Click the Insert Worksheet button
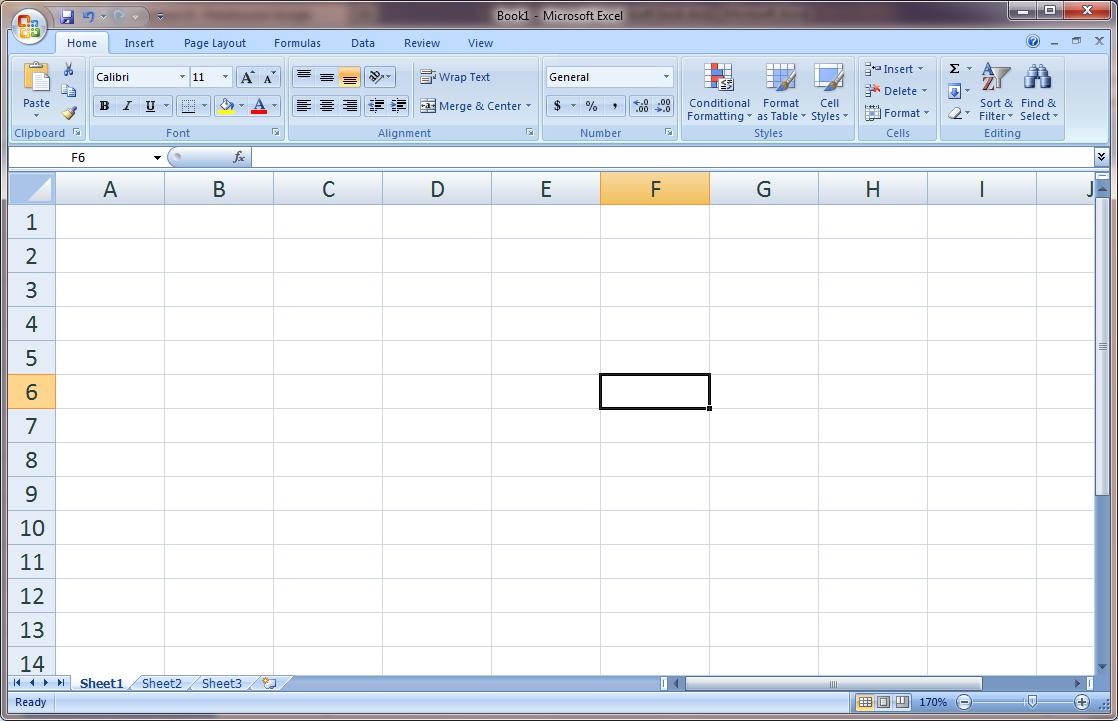The height and width of the screenshot is (721, 1118). 268,683
